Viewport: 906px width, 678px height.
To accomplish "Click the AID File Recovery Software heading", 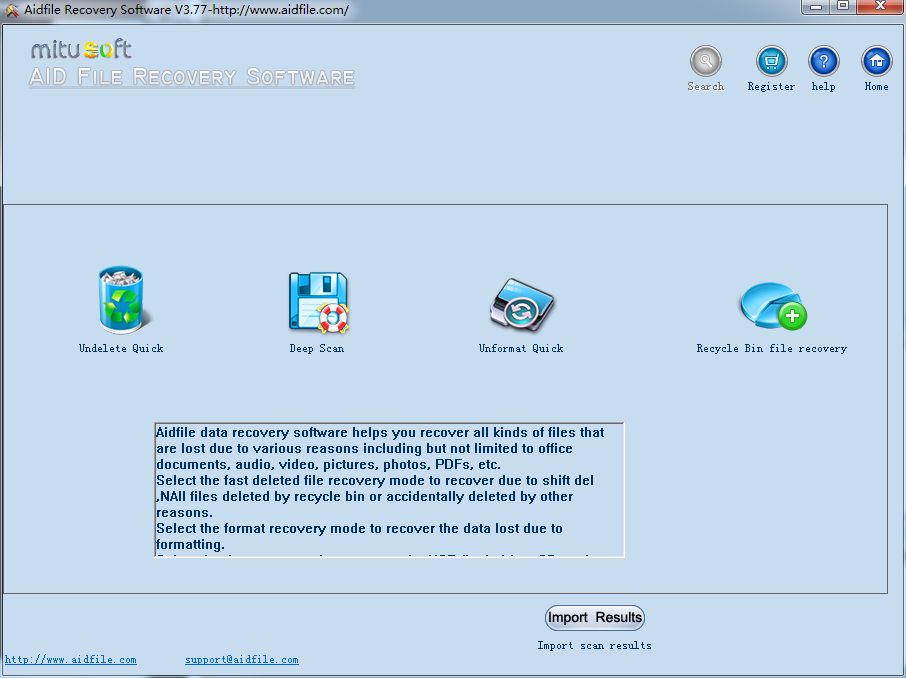I will pos(191,77).
